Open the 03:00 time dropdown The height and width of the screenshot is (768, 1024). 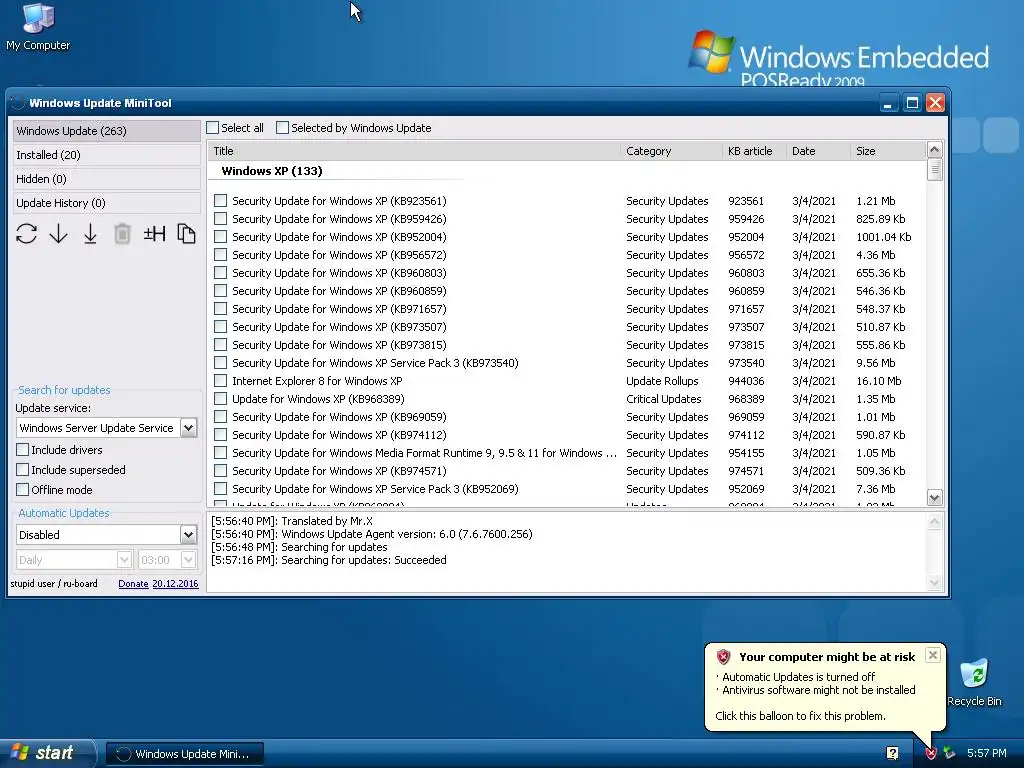(189, 560)
